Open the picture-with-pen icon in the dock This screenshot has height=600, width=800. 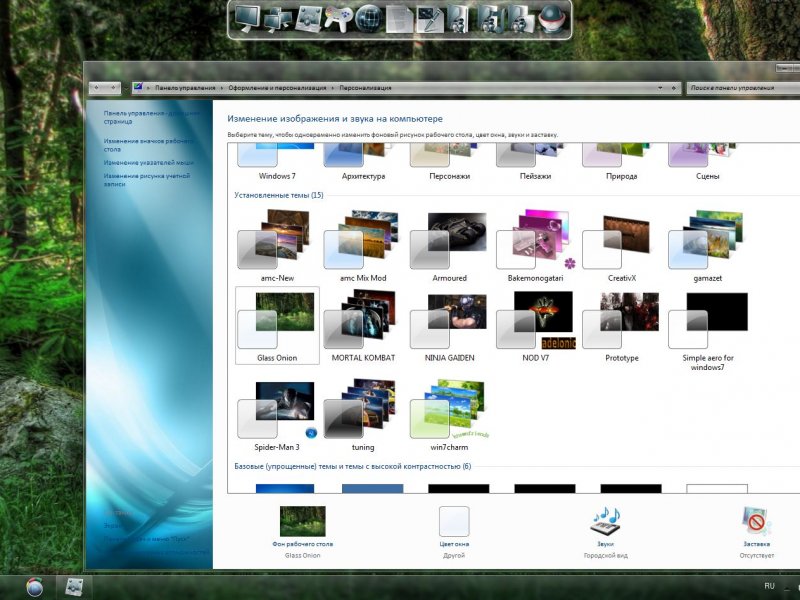[430, 19]
